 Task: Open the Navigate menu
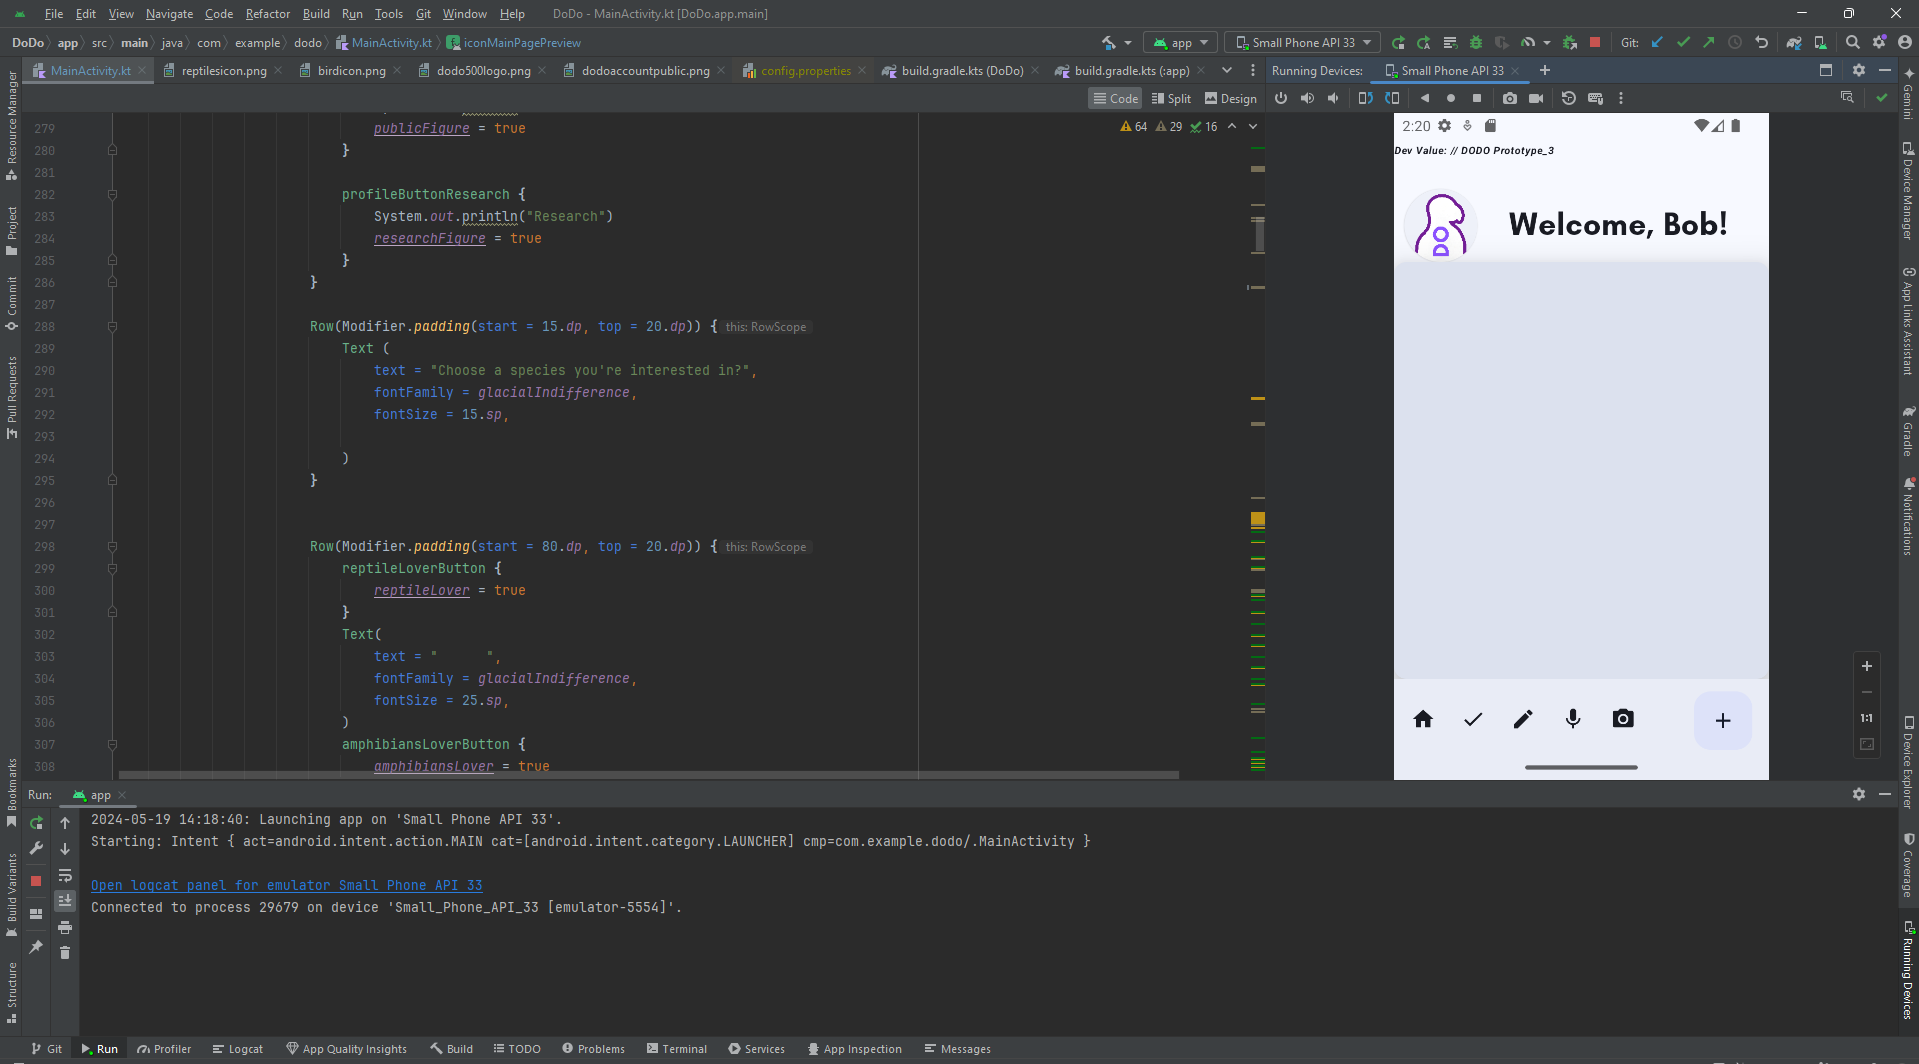(x=169, y=14)
